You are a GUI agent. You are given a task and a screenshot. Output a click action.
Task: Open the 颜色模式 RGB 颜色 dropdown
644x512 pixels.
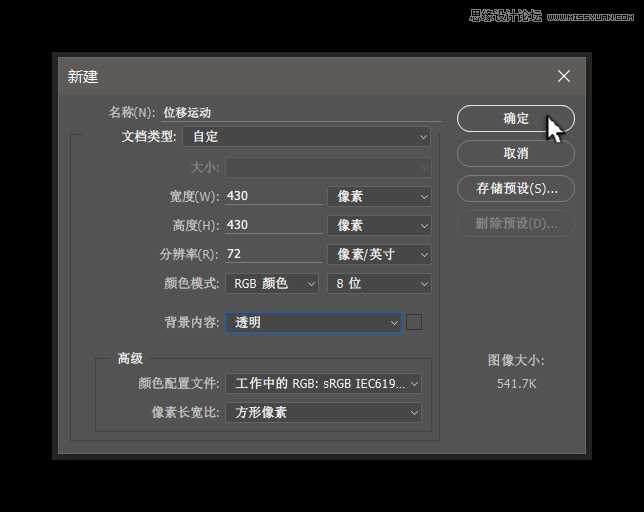tap(272, 283)
